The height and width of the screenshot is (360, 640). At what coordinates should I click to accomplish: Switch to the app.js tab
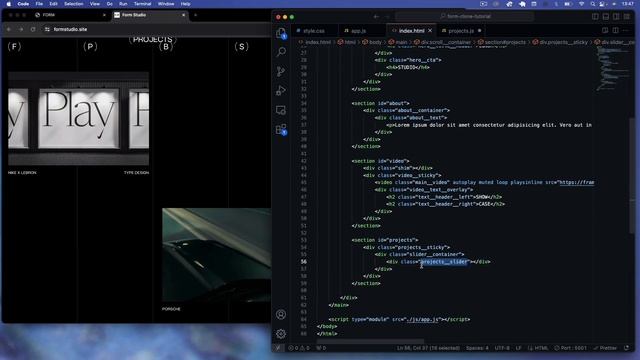(358, 31)
